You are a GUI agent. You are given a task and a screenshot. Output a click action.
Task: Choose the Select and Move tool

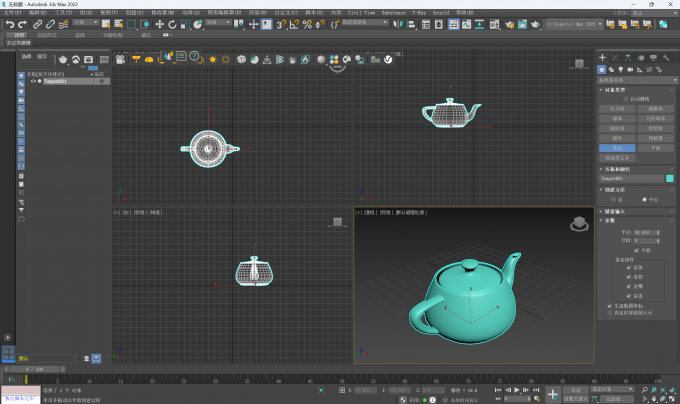(x=160, y=24)
